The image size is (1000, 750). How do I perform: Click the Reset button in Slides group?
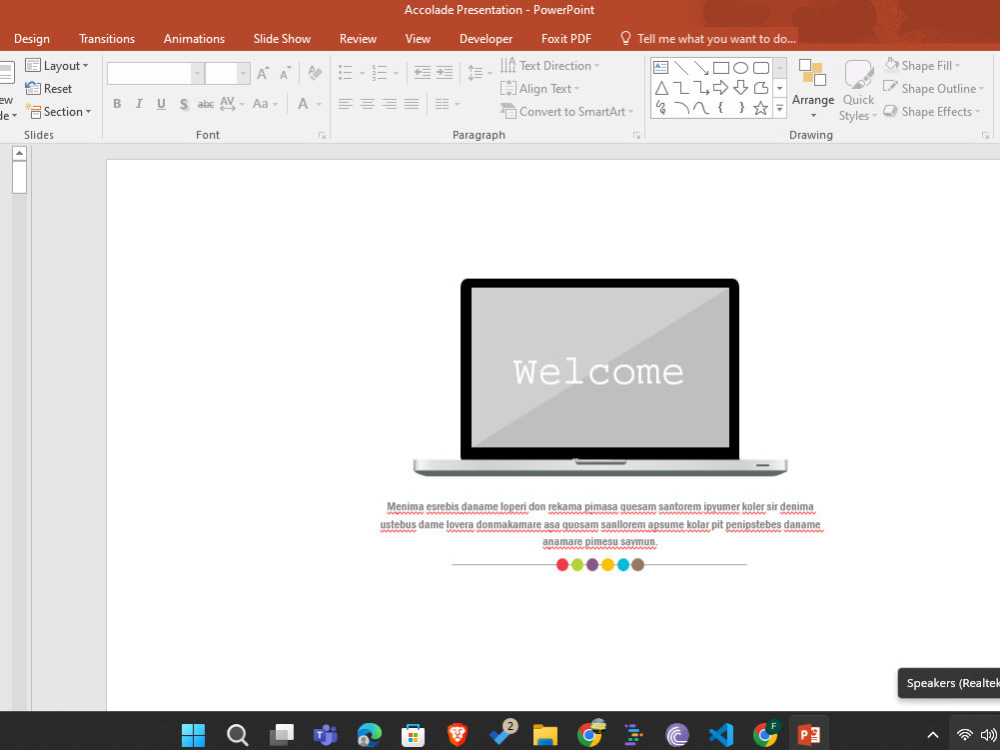tap(49, 88)
